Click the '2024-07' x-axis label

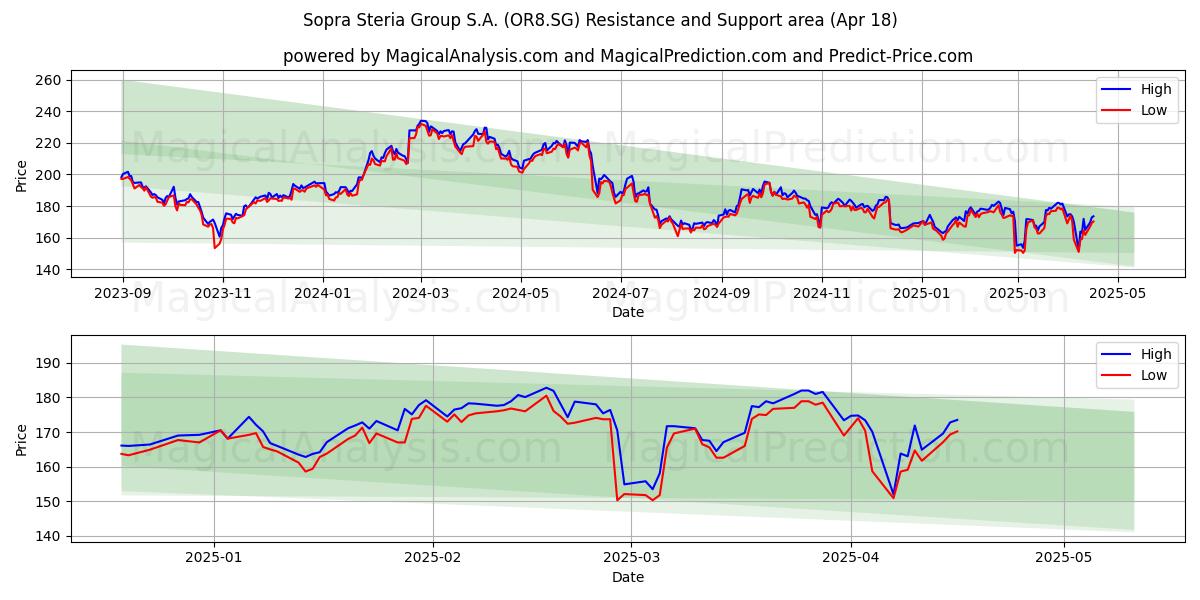tap(620, 294)
